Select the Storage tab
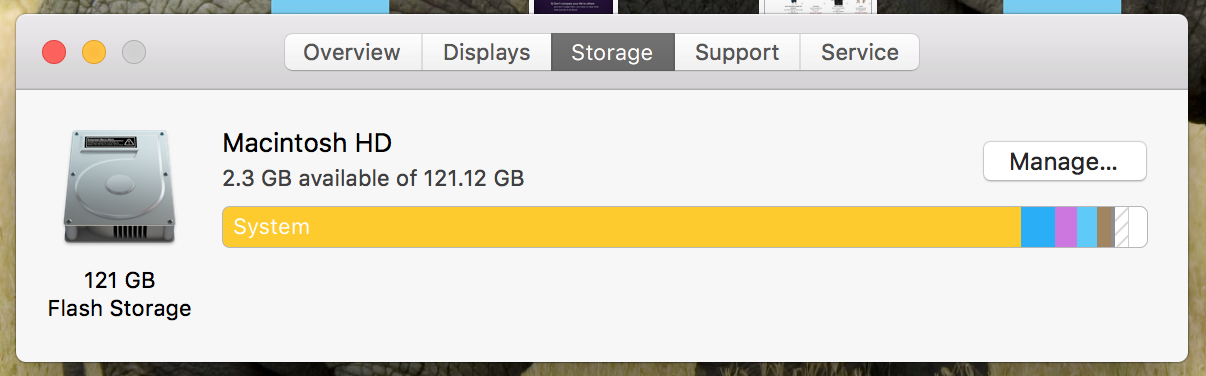This screenshot has height=376, width=1206. [x=612, y=52]
